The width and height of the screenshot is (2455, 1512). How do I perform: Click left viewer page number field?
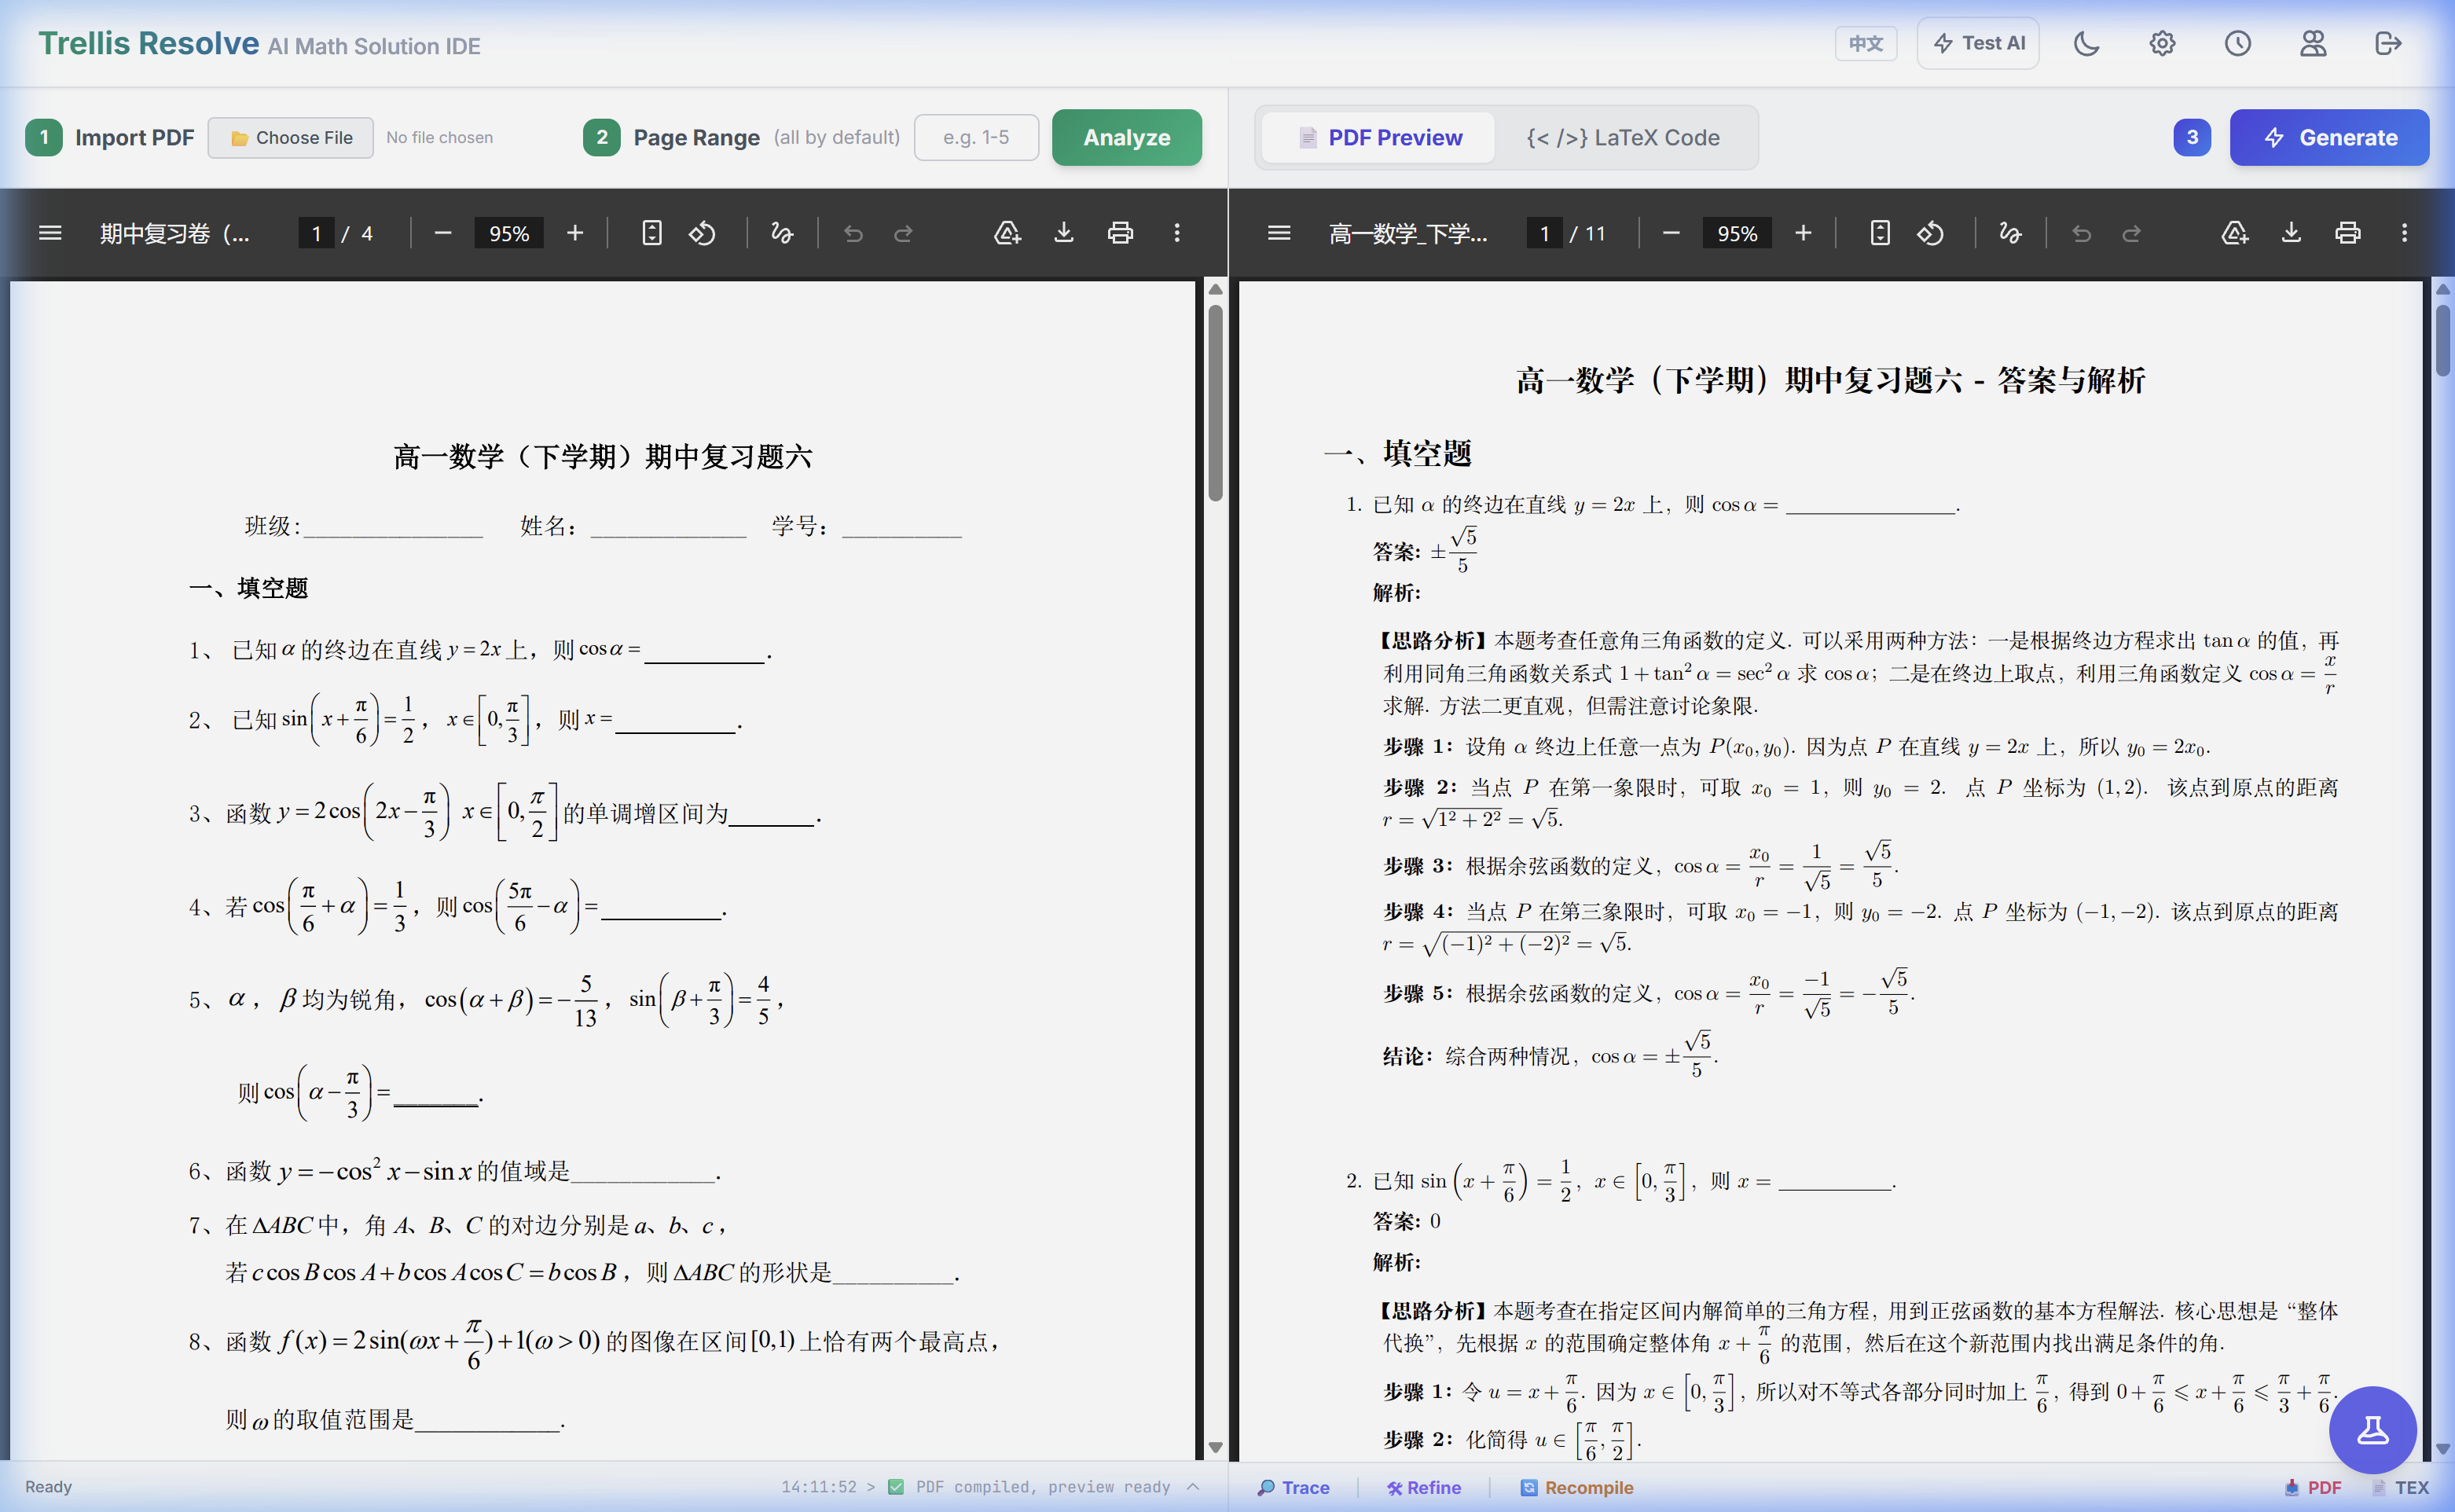tap(316, 234)
